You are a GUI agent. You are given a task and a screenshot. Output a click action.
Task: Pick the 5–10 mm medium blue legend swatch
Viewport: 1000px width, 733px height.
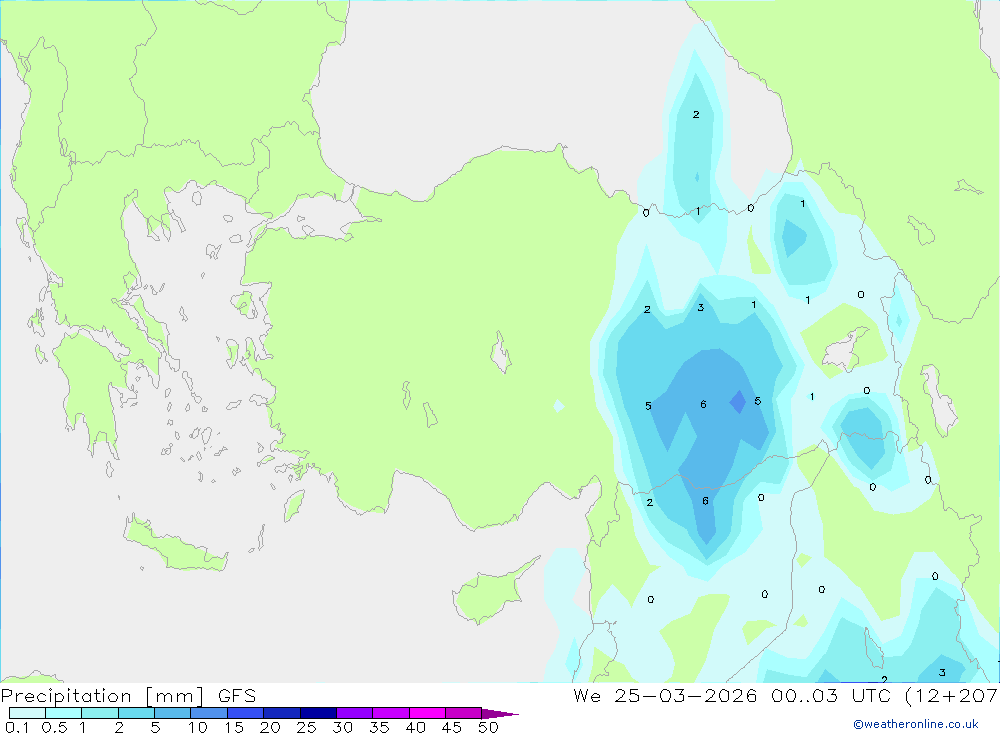pos(172,713)
